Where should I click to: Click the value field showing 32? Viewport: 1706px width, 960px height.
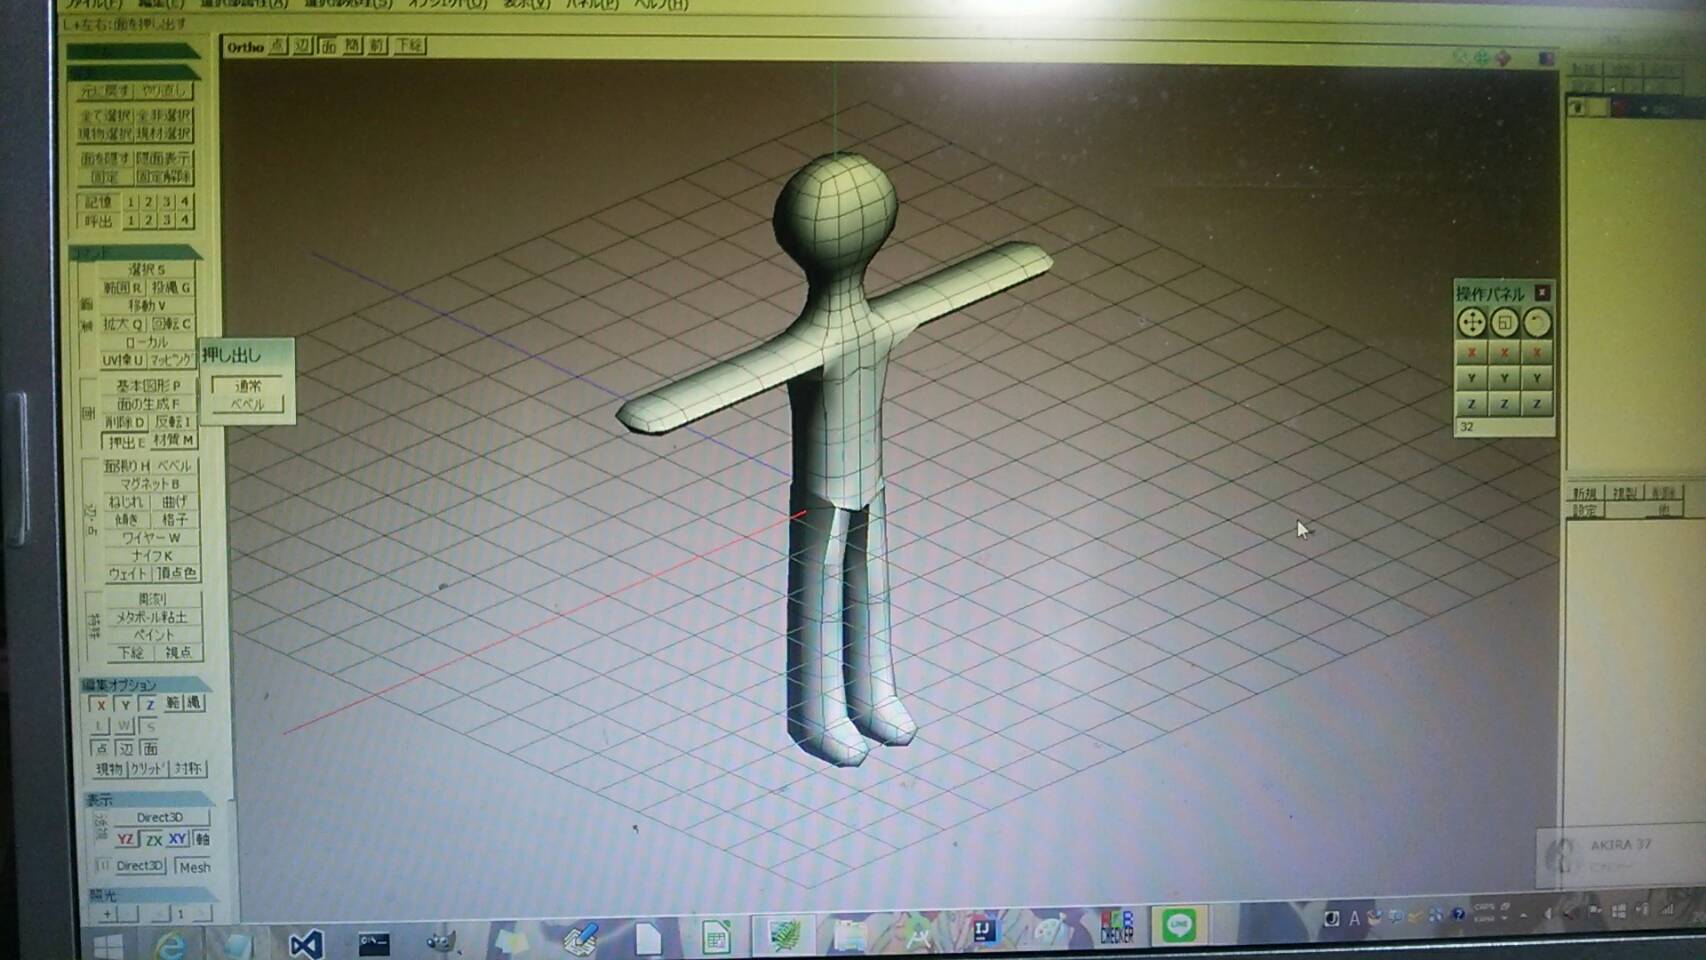1504,427
